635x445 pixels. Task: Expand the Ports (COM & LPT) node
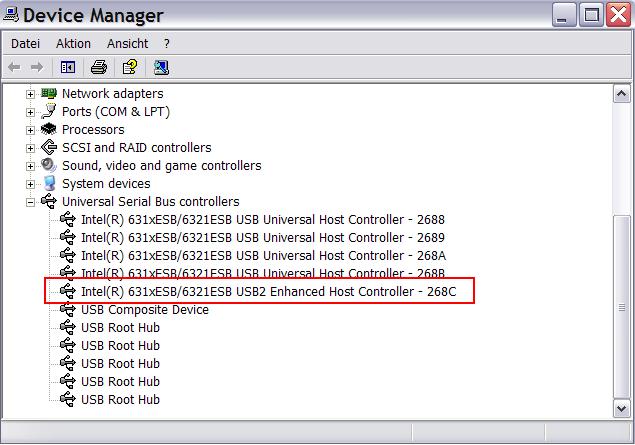click(x=30, y=112)
